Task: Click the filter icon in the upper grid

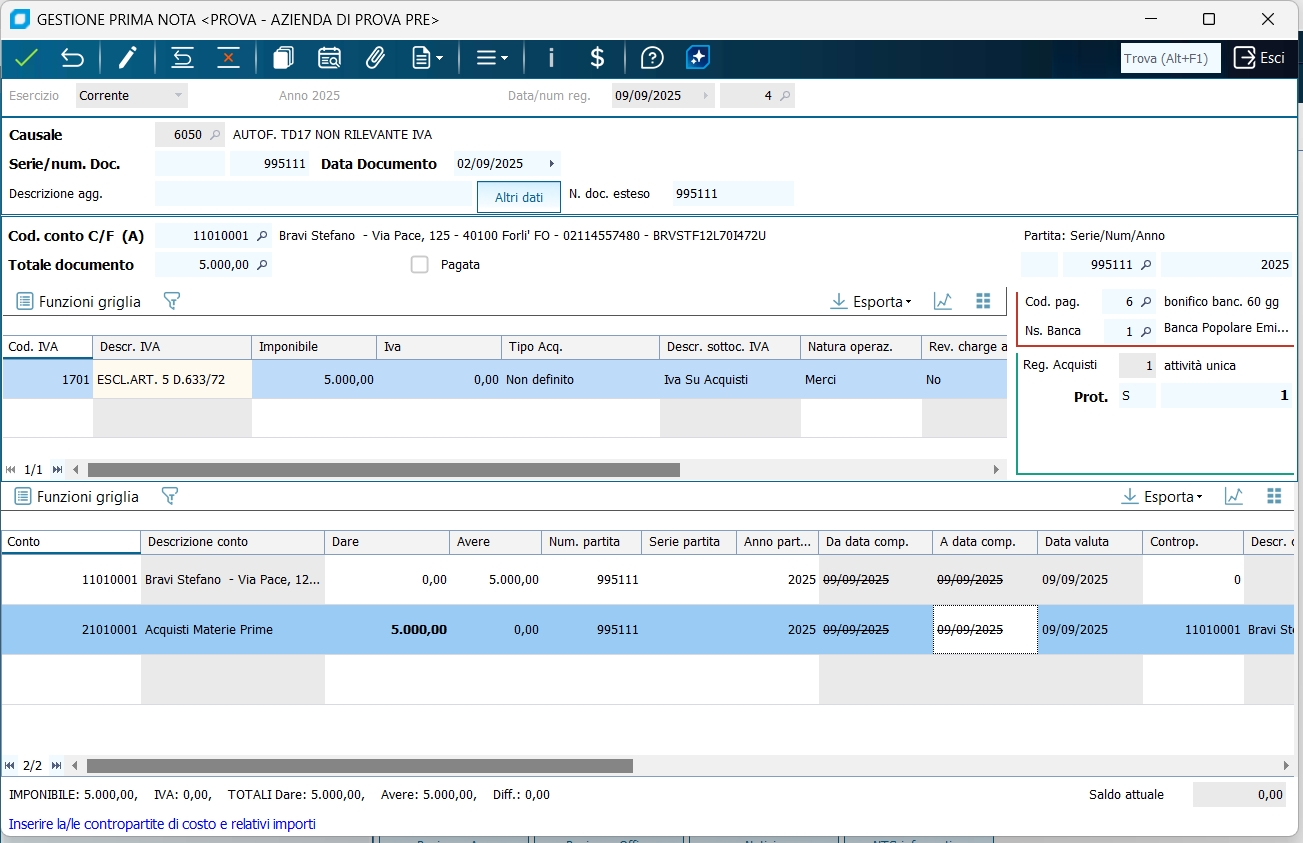Action: pos(171,301)
